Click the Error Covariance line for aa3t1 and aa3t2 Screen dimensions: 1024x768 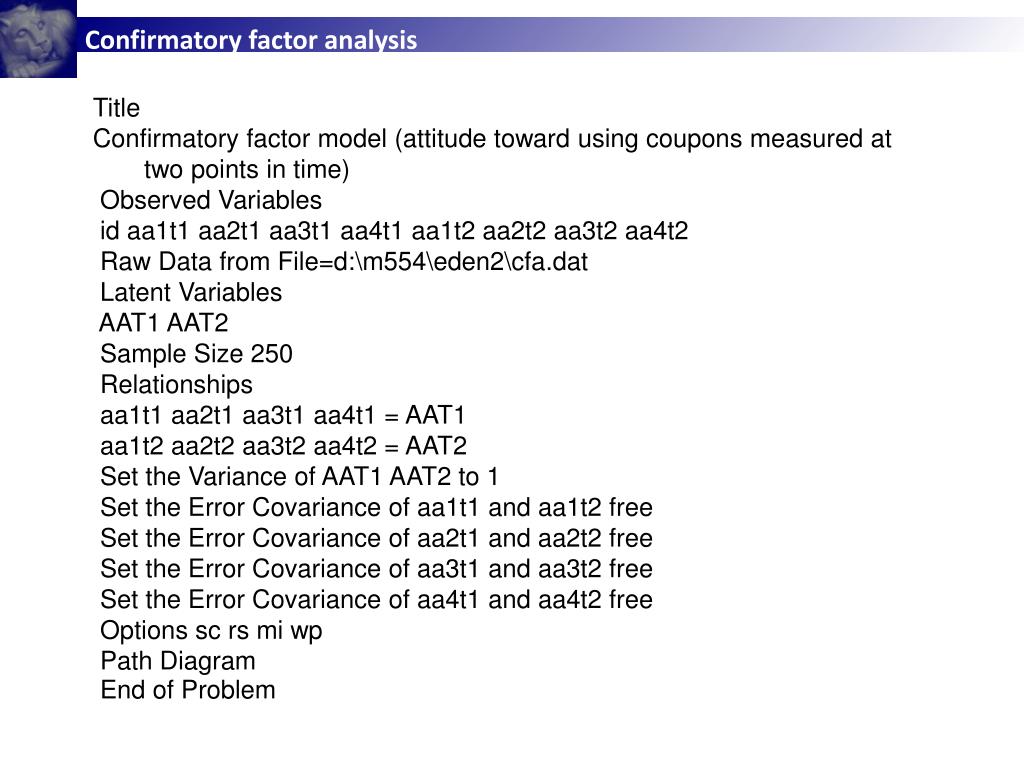pos(377,569)
